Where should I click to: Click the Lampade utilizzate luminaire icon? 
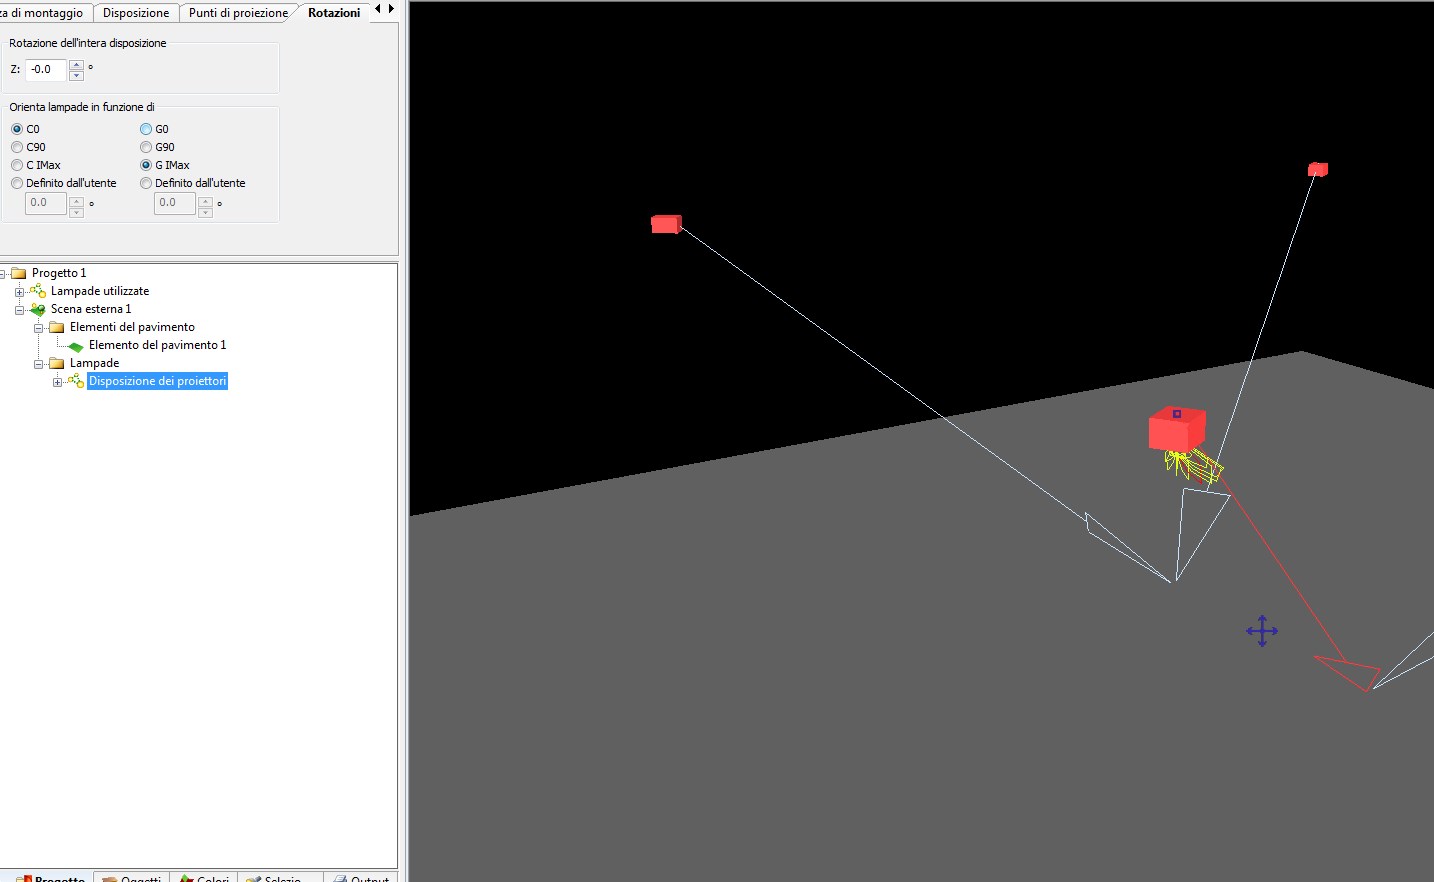click(37, 291)
